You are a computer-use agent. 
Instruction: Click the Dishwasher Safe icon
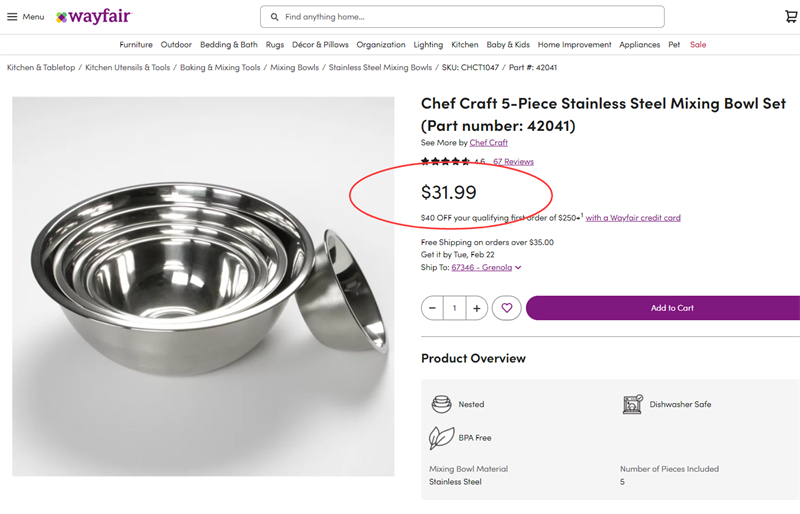(632, 404)
